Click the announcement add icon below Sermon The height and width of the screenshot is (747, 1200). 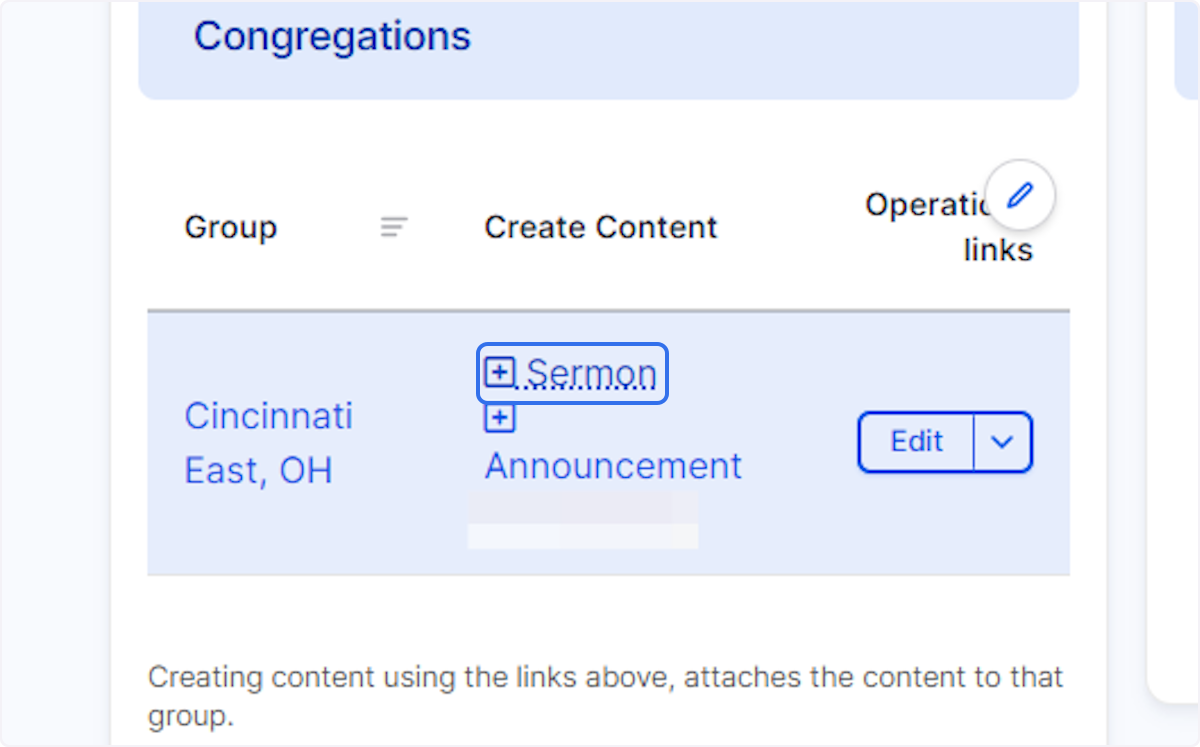click(x=499, y=417)
